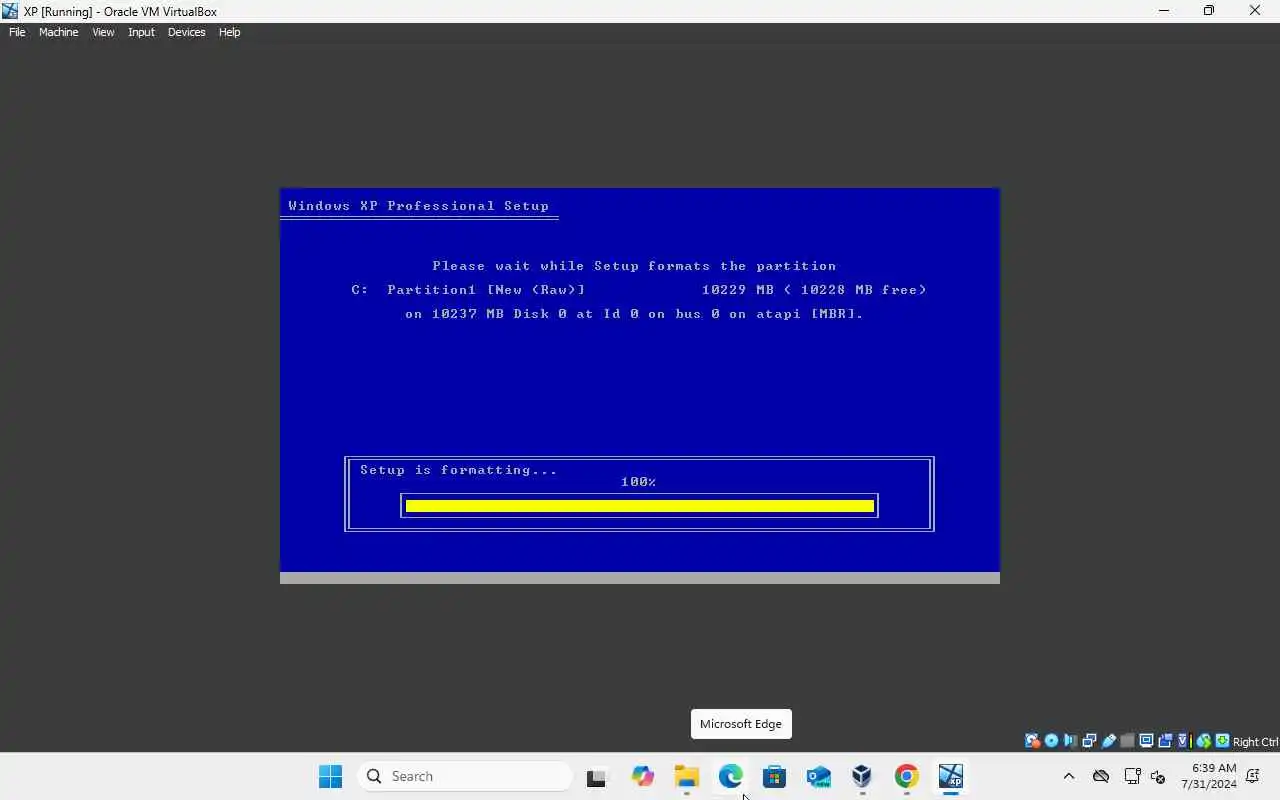Click the 'Setup is formatting...' text
This screenshot has width=1280, height=800.
pyautogui.click(x=459, y=470)
